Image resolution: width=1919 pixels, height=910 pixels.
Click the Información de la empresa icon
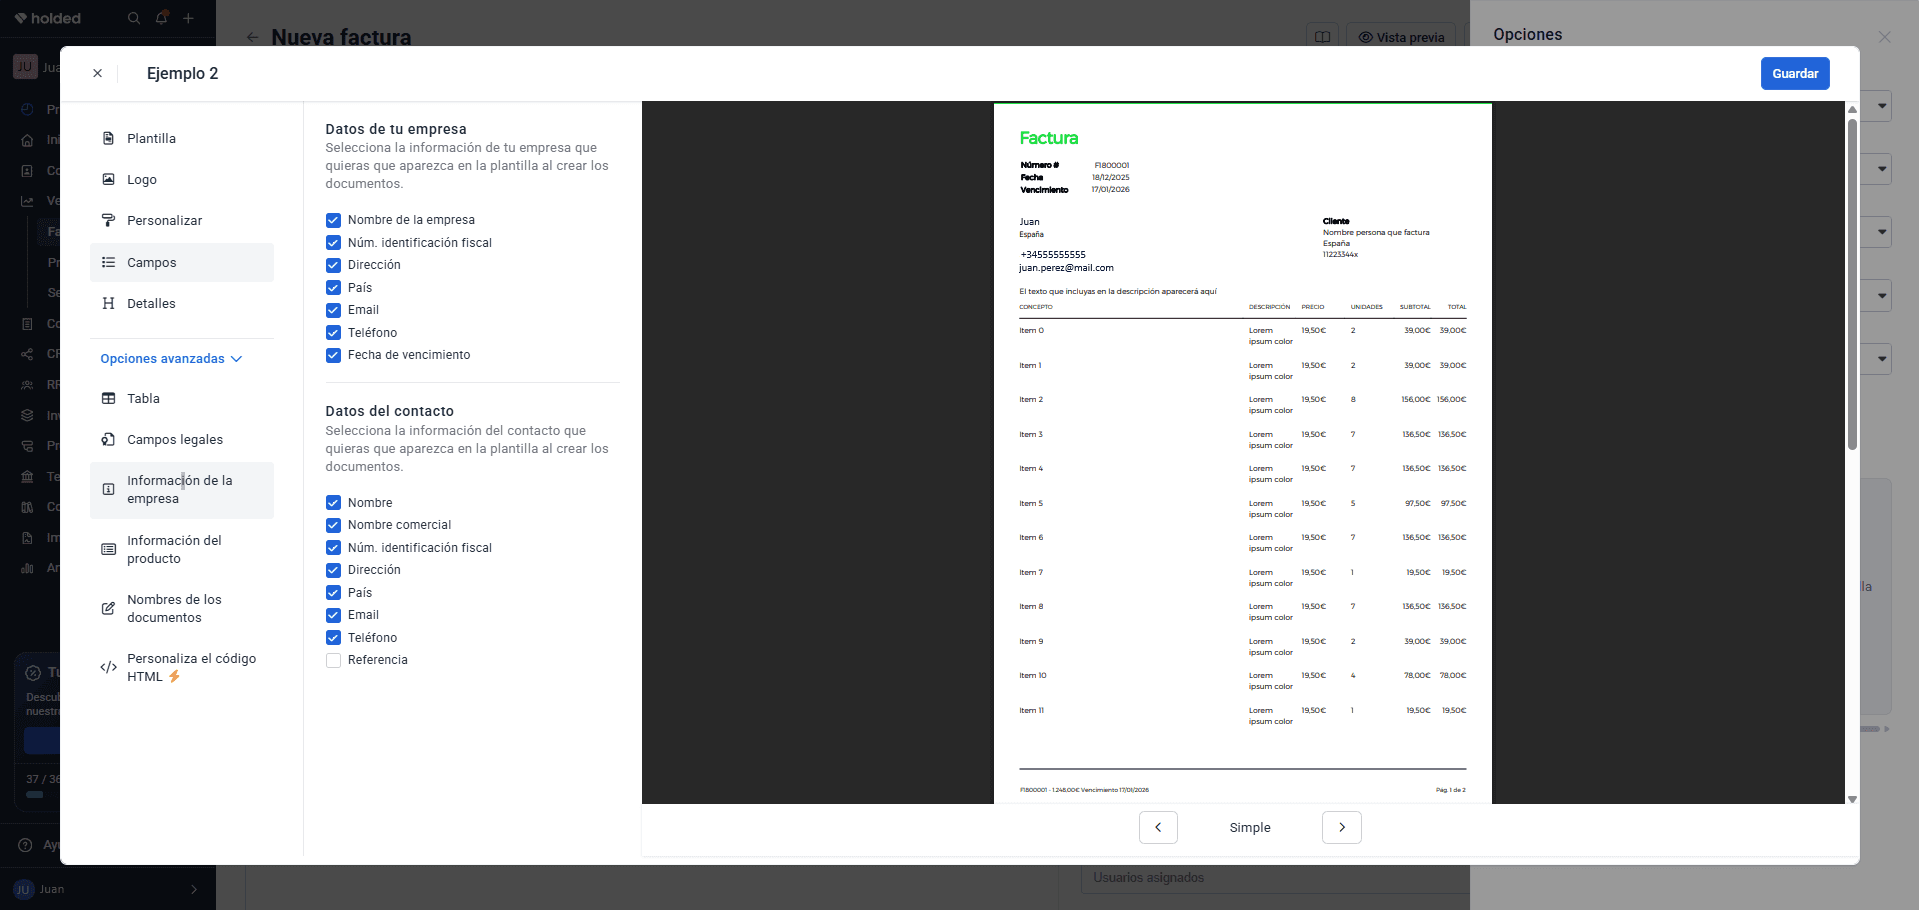[108, 489]
